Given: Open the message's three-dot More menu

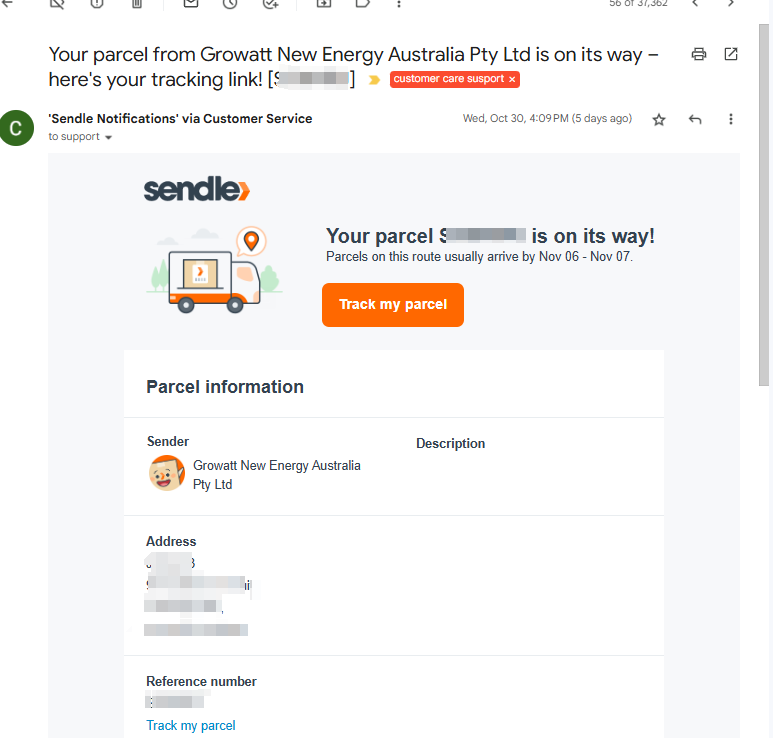Looking at the screenshot, I should [731, 119].
